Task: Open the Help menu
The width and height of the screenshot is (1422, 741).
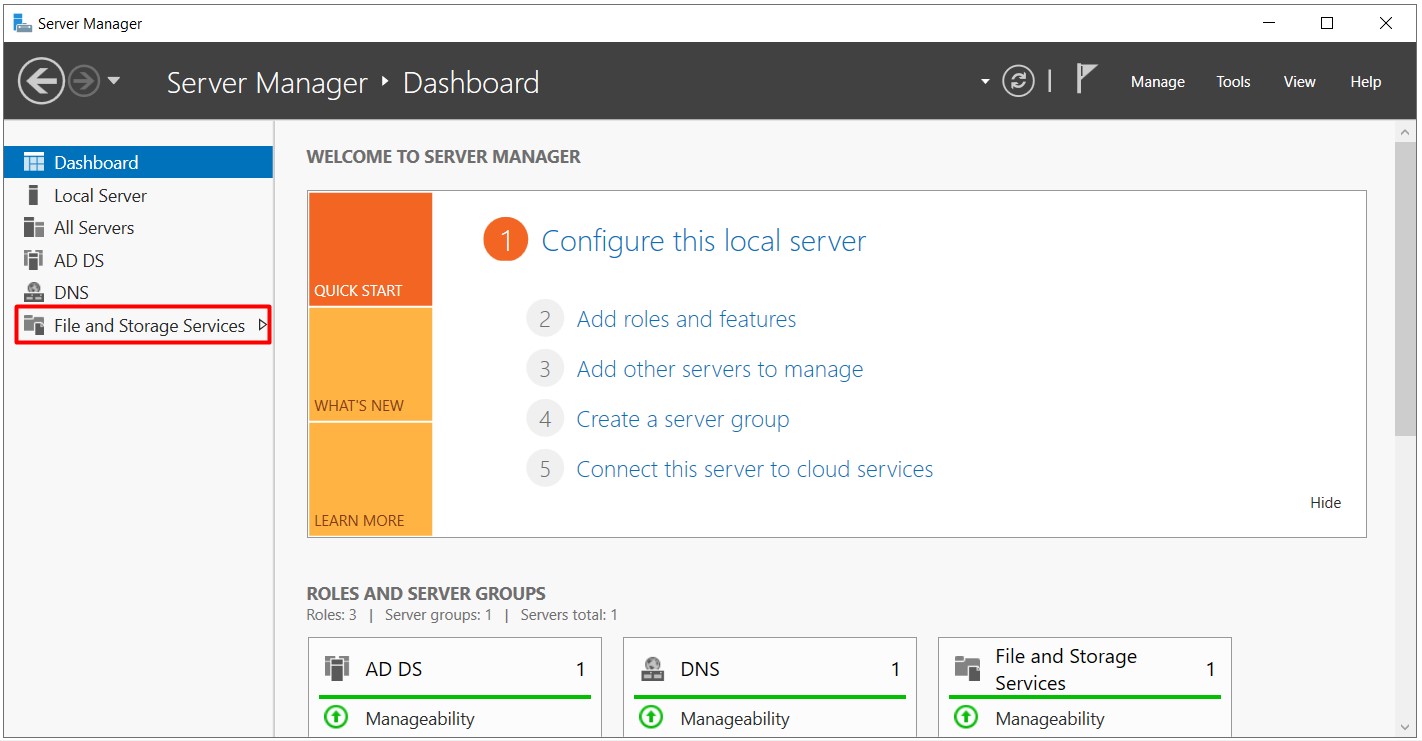Action: [1365, 82]
